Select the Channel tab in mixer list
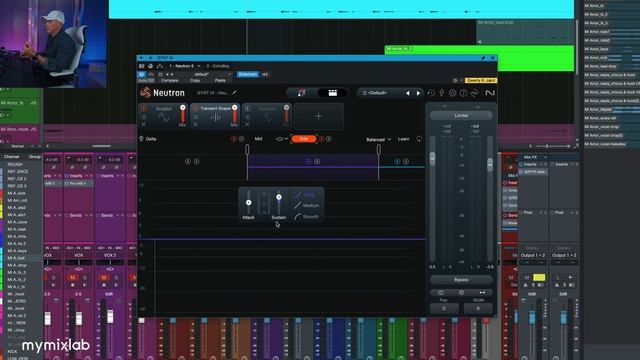Screen dimensions: 640x360 (x=11, y=157)
